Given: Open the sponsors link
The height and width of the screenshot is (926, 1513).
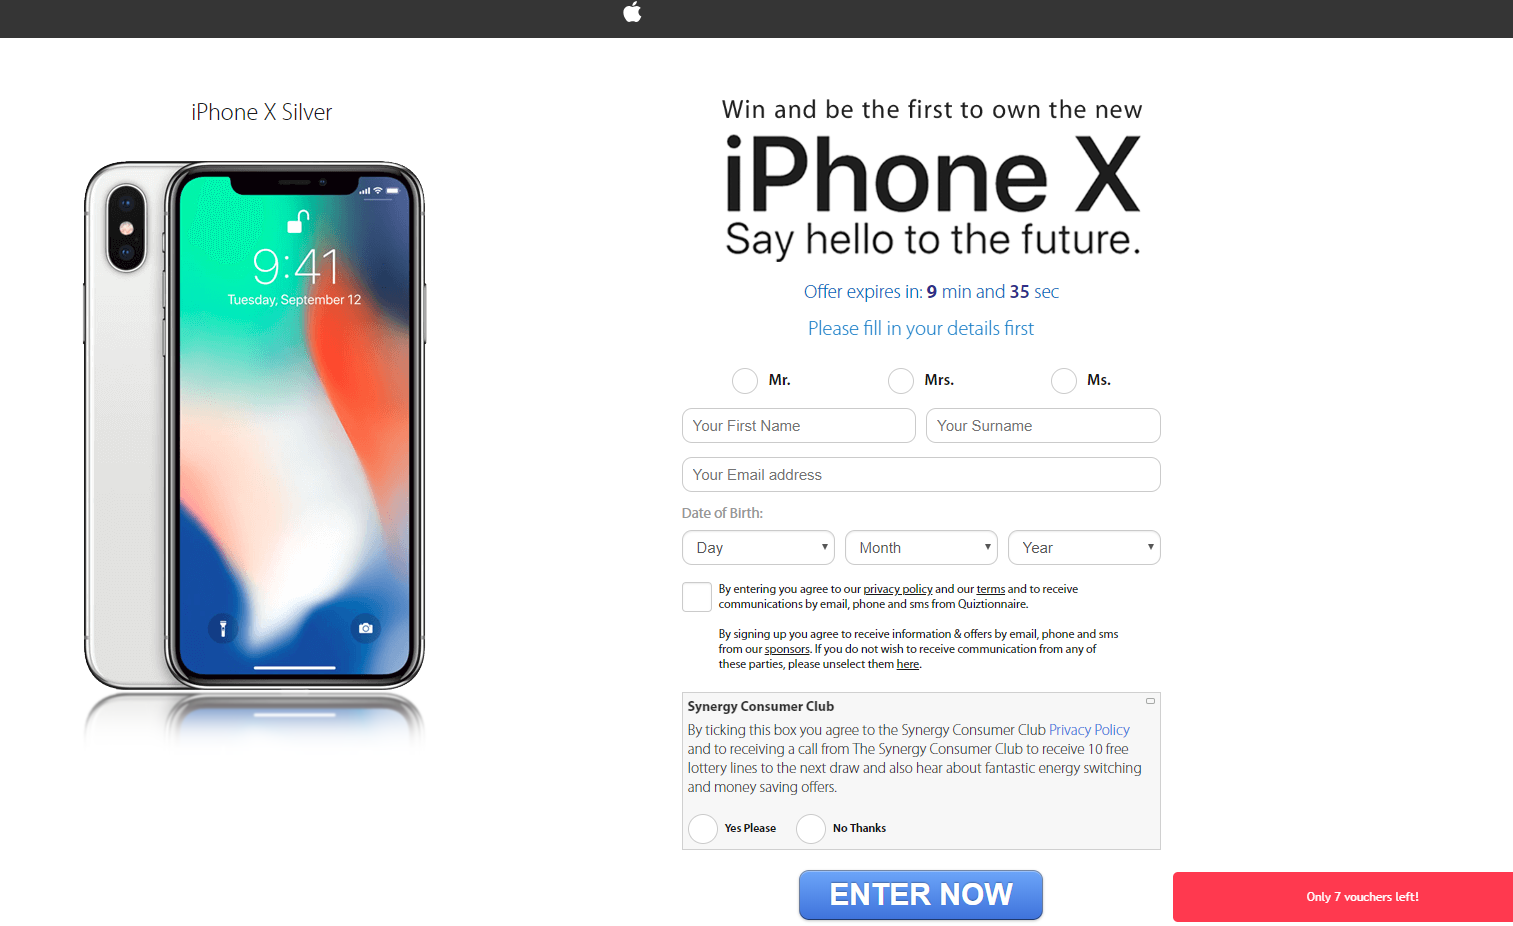Looking at the screenshot, I should point(787,649).
